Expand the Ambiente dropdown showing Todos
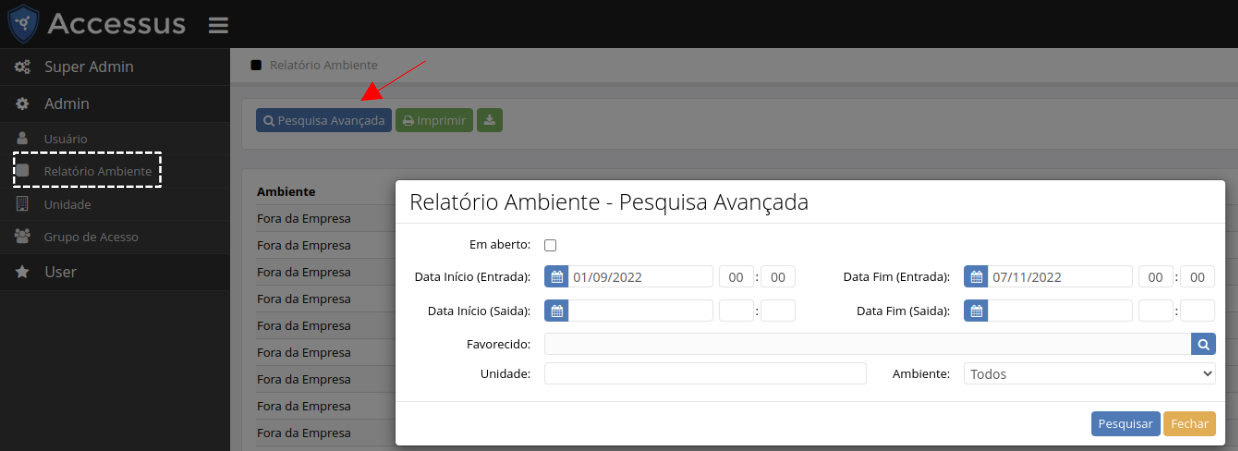This screenshot has width=1238, height=451. click(1089, 374)
